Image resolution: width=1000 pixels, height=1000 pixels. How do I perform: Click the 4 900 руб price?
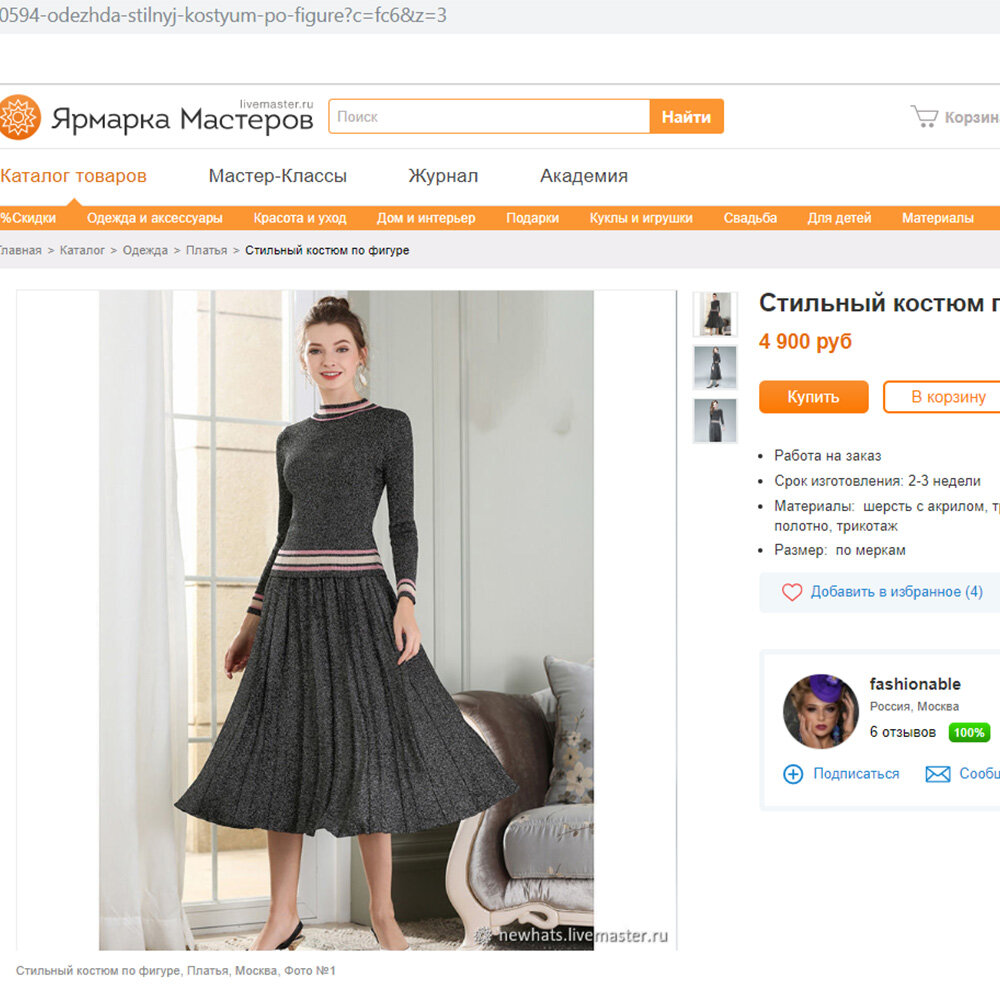click(805, 342)
